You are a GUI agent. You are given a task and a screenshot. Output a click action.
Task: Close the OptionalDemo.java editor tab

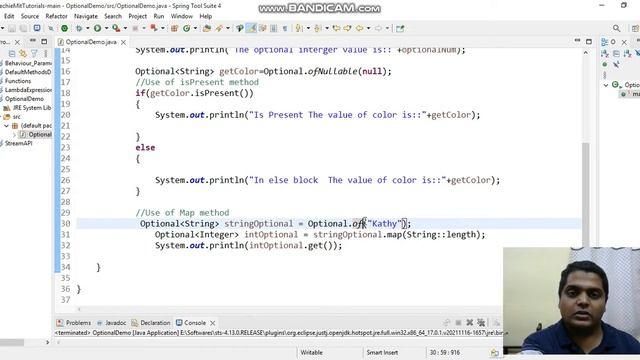coord(123,42)
